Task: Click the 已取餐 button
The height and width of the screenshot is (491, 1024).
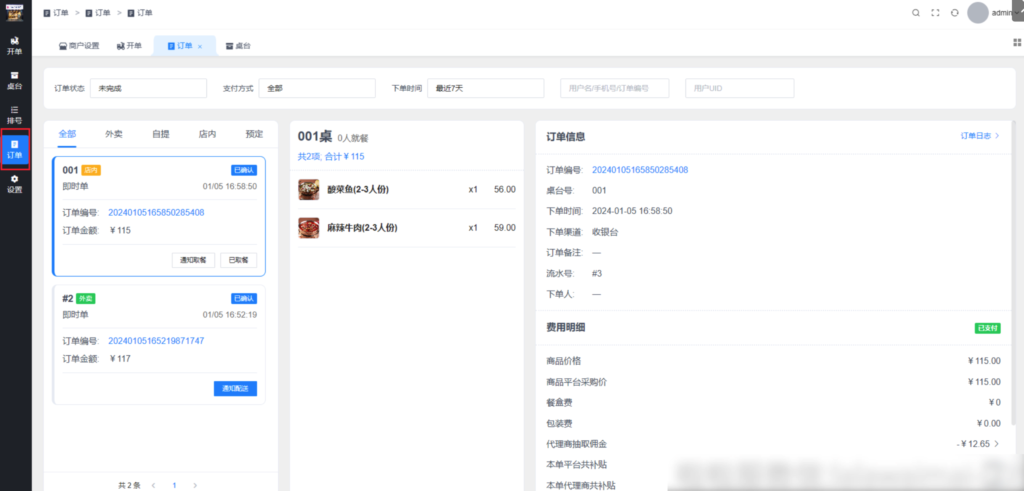Action: click(x=238, y=260)
